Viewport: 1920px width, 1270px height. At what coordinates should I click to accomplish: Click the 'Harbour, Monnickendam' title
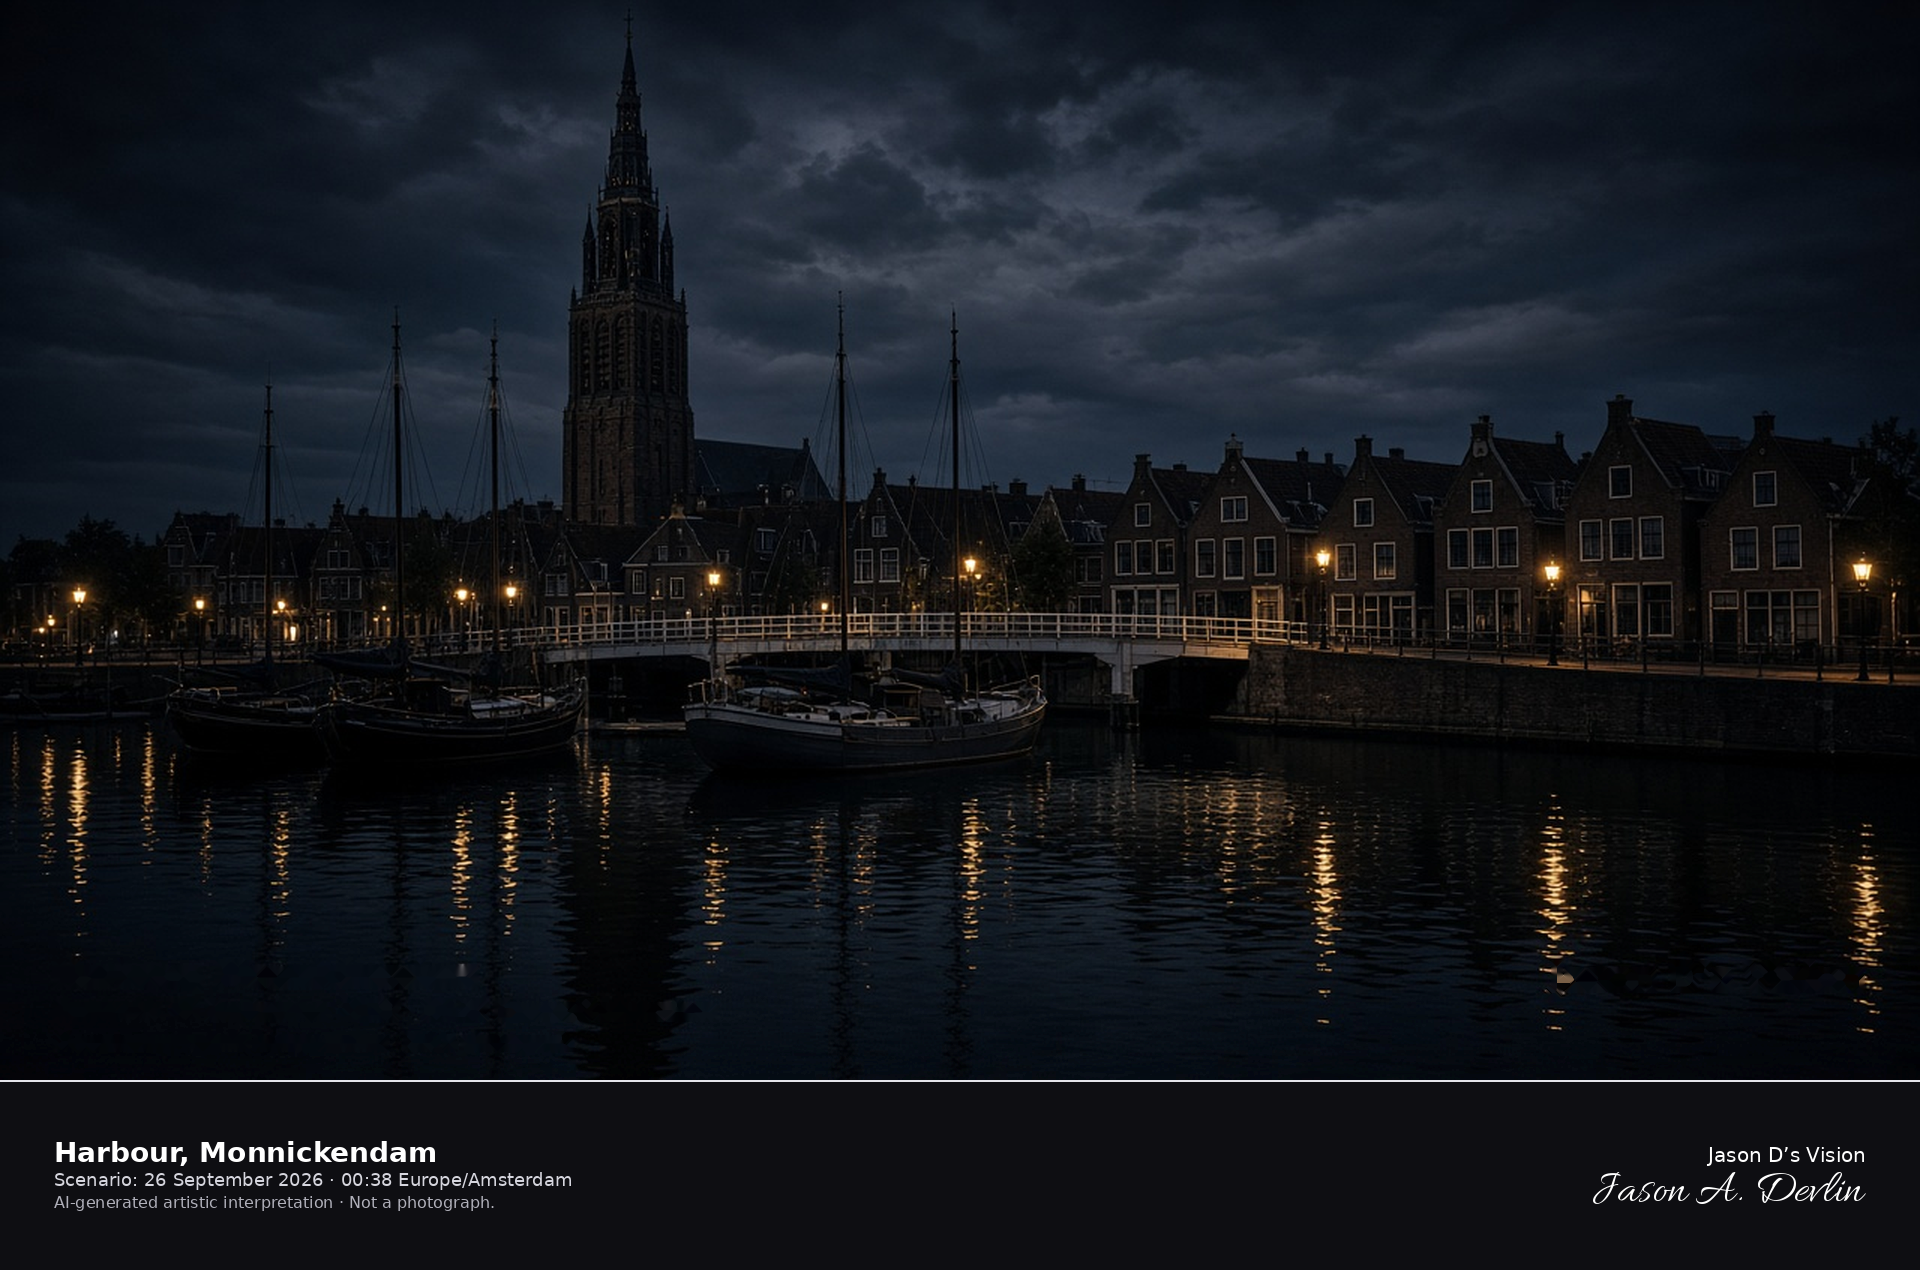(245, 1152)
